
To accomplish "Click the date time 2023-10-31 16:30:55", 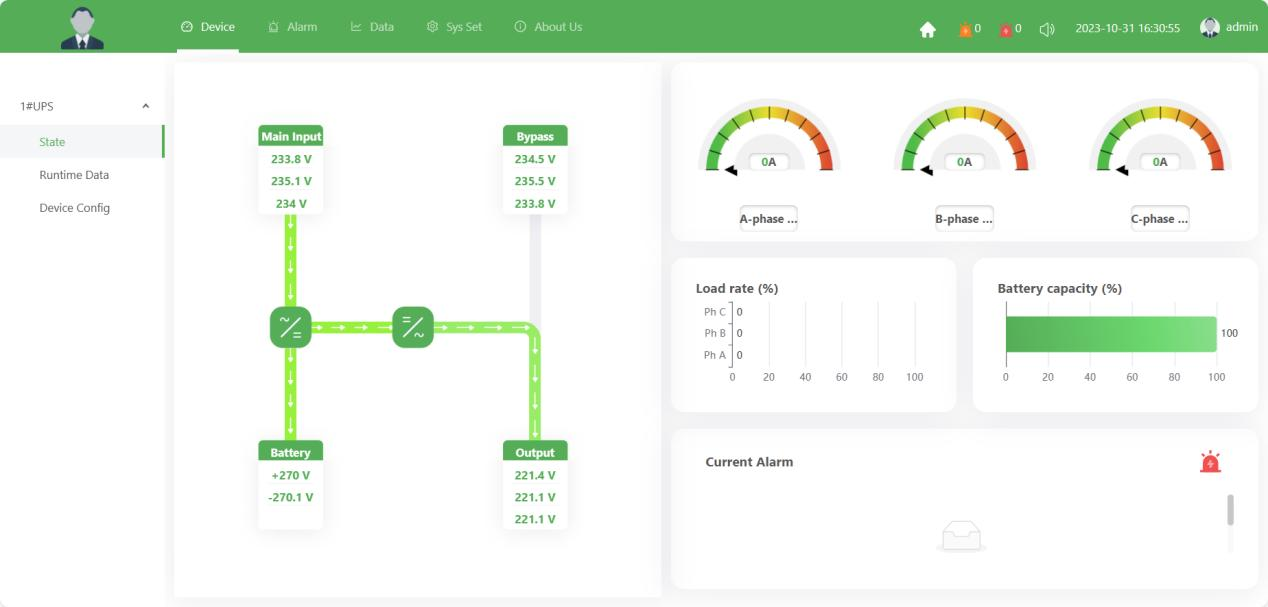I will (x=1128, y=28).
